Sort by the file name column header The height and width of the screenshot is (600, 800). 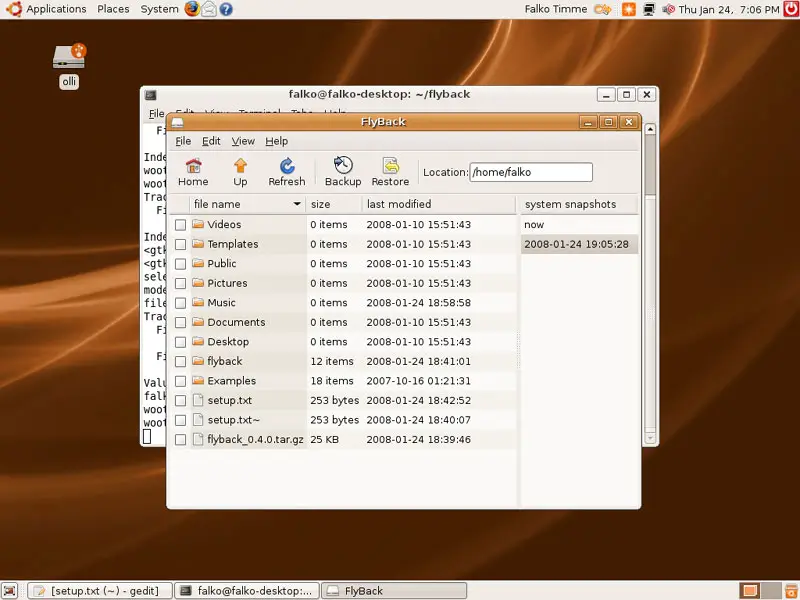[x=247, y=204]
